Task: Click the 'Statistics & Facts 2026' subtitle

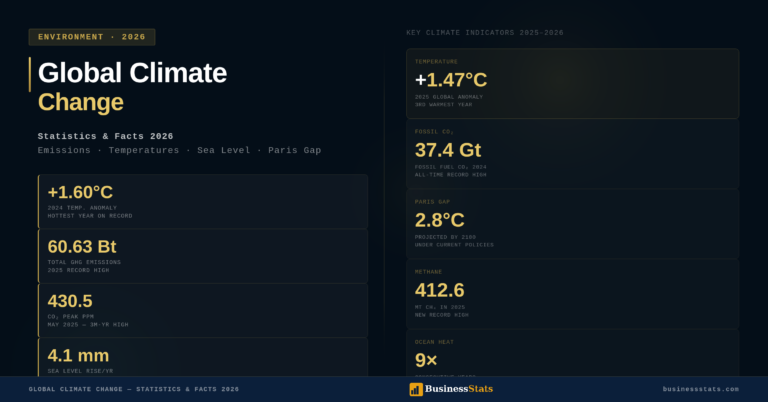Action: coord(105,136)
